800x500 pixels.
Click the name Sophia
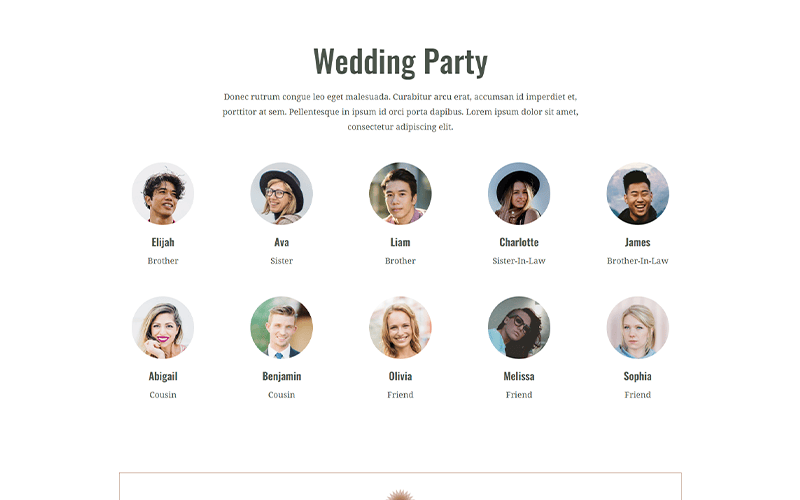pyautogui.click(x=638, y=377)
